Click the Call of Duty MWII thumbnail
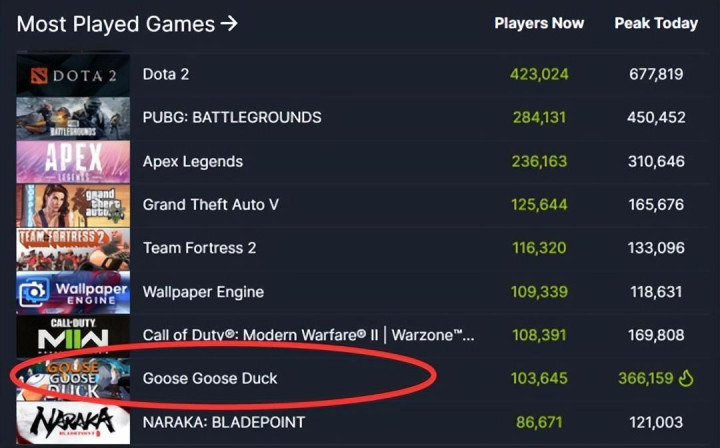 click(73, 336)
